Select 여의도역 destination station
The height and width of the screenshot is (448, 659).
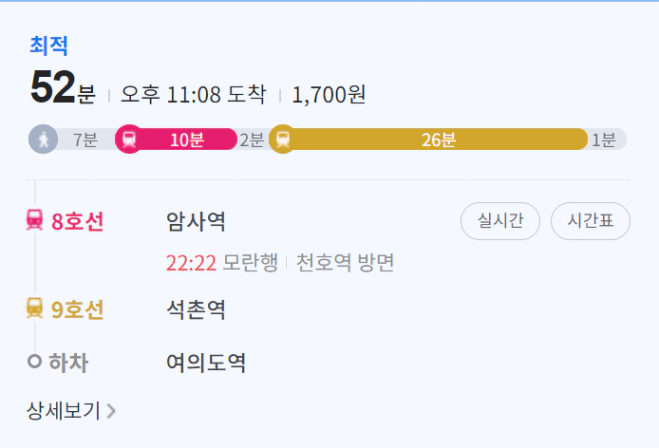tap(206, 362)
